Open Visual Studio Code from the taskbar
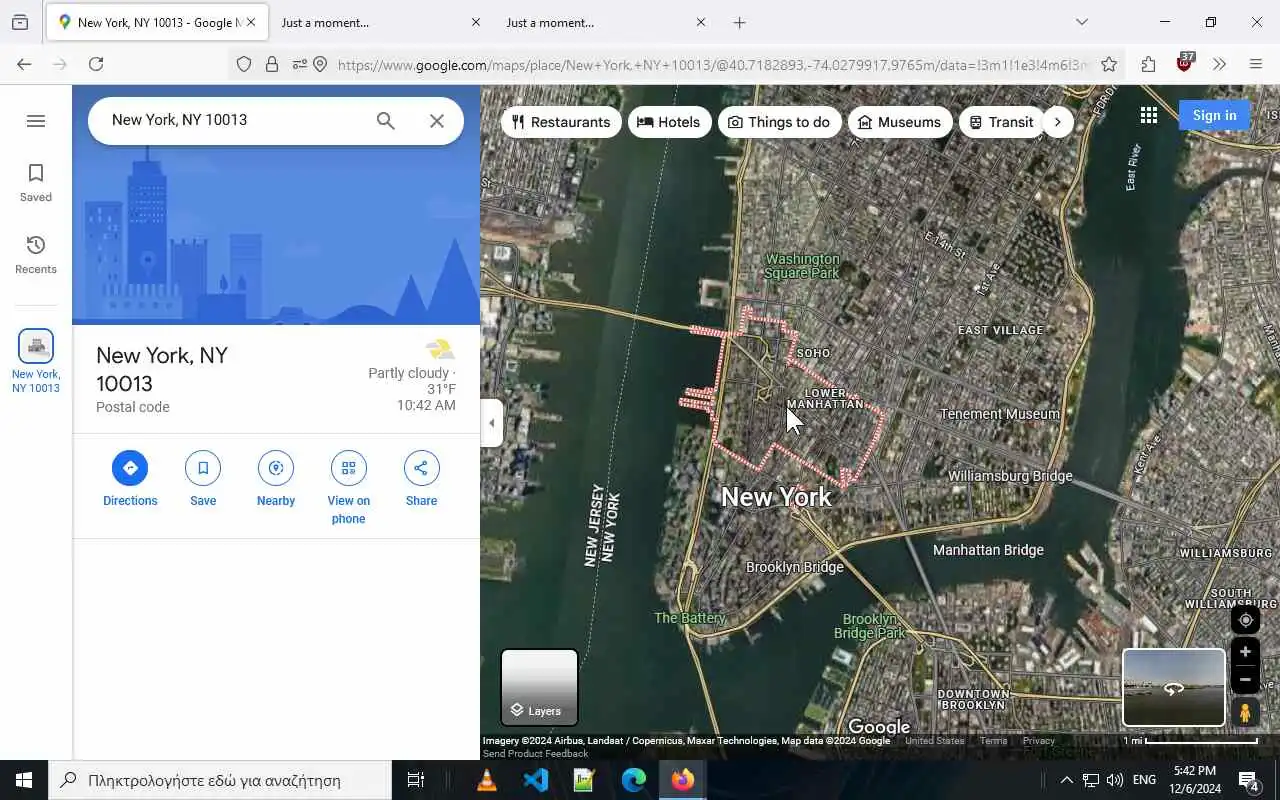Screen dimensions: 1280x800 point(536,780)
